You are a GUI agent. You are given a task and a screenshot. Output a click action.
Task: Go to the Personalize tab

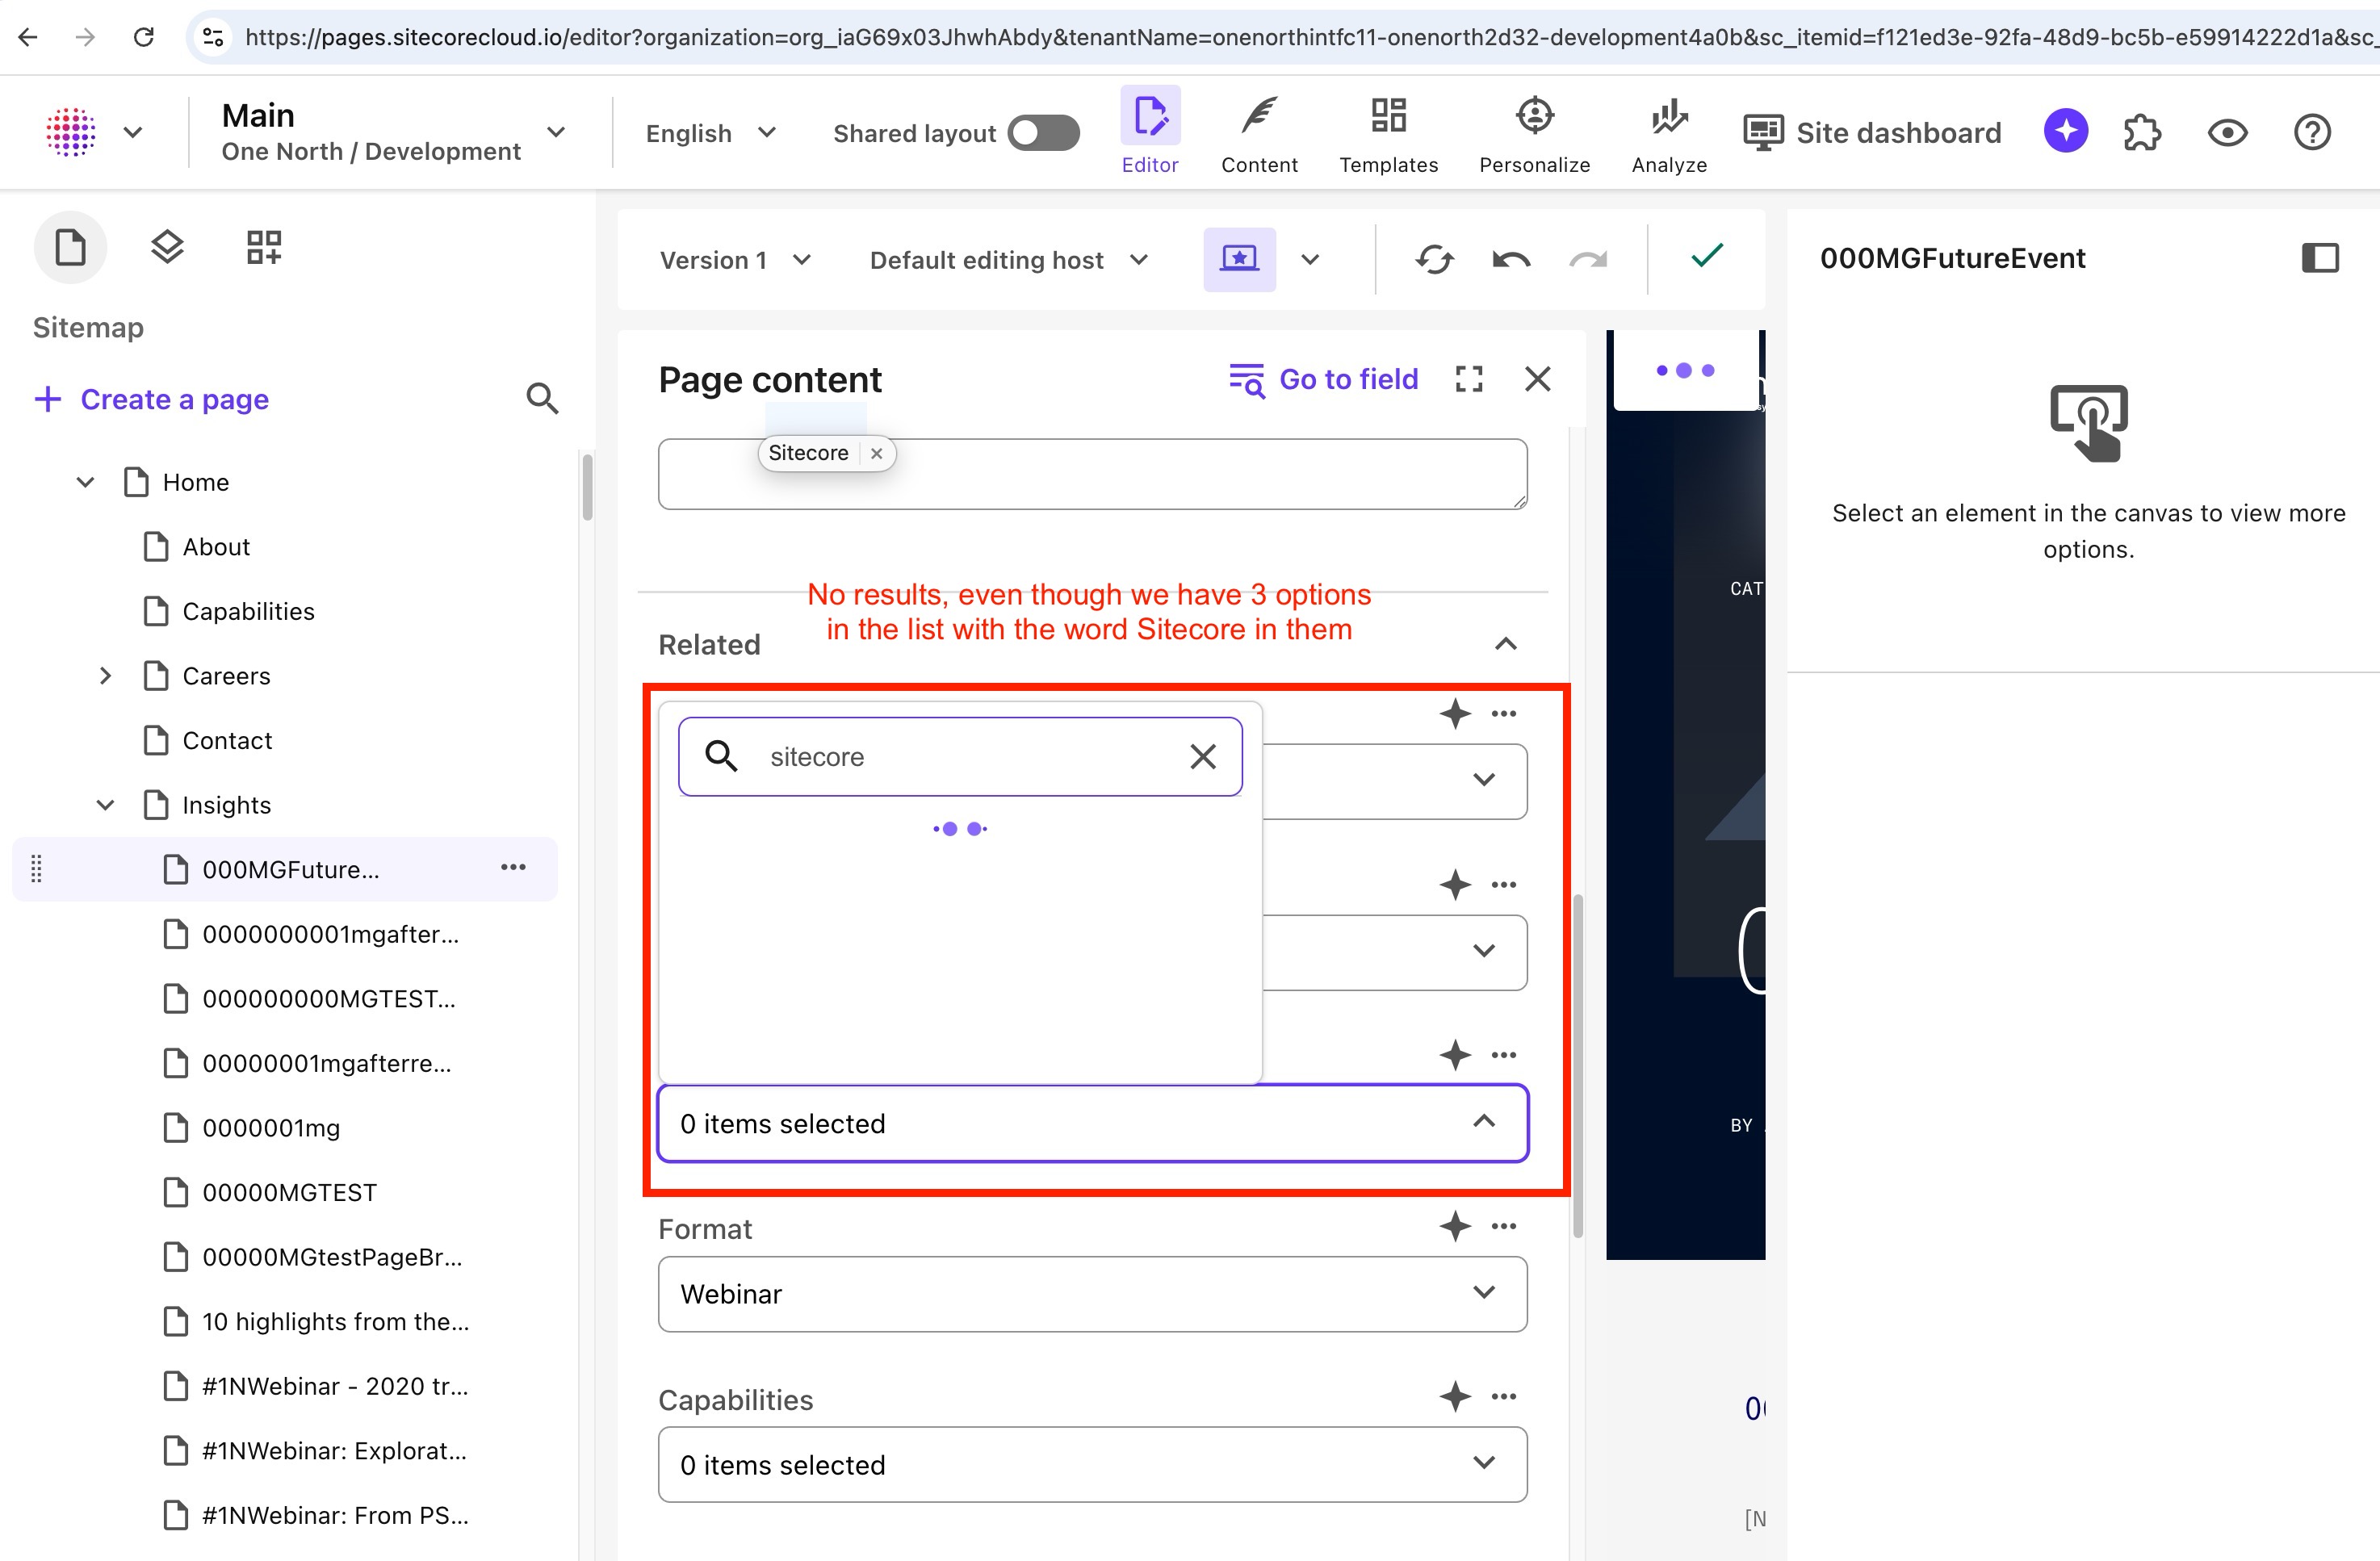[x=1534, y=133]
